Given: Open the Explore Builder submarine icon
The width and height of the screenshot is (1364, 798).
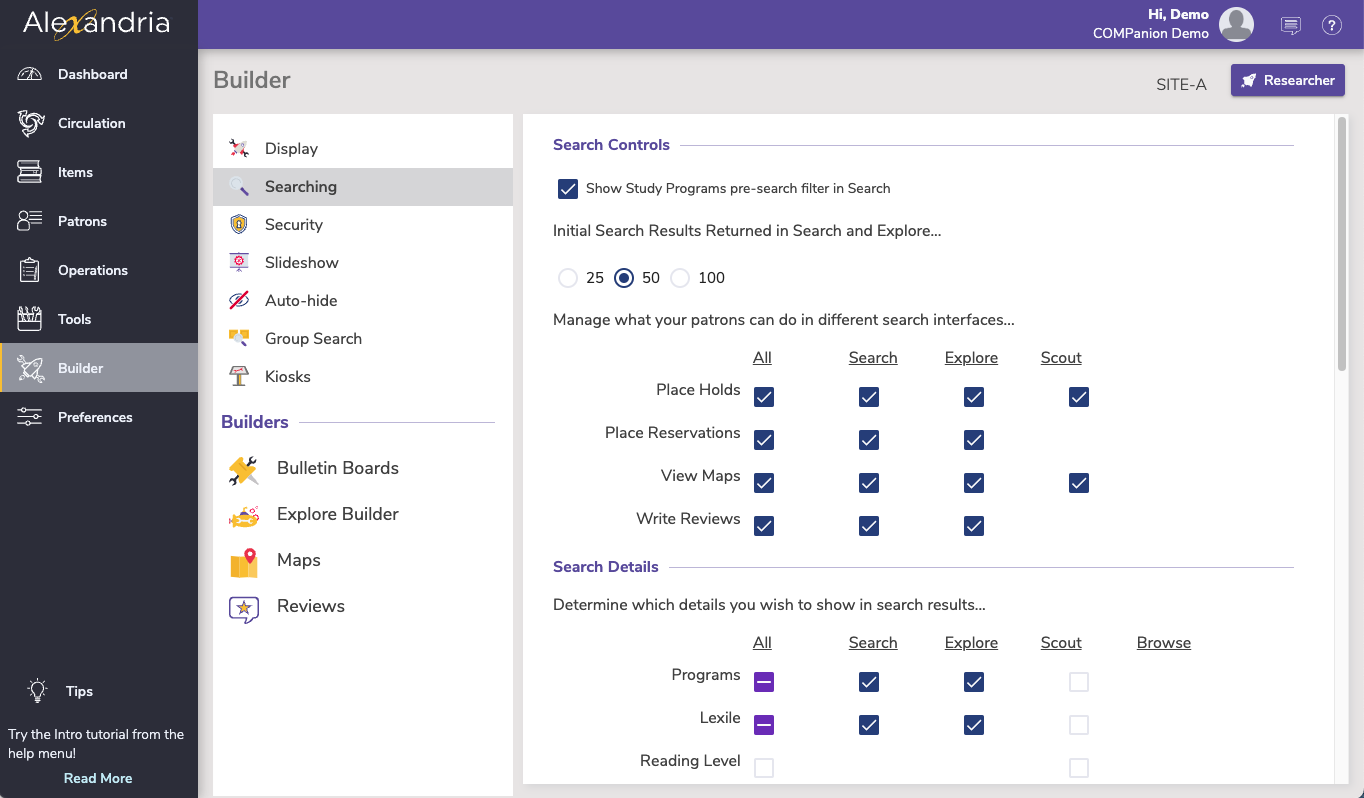Looking at the screenshot, I should (244, 515).
